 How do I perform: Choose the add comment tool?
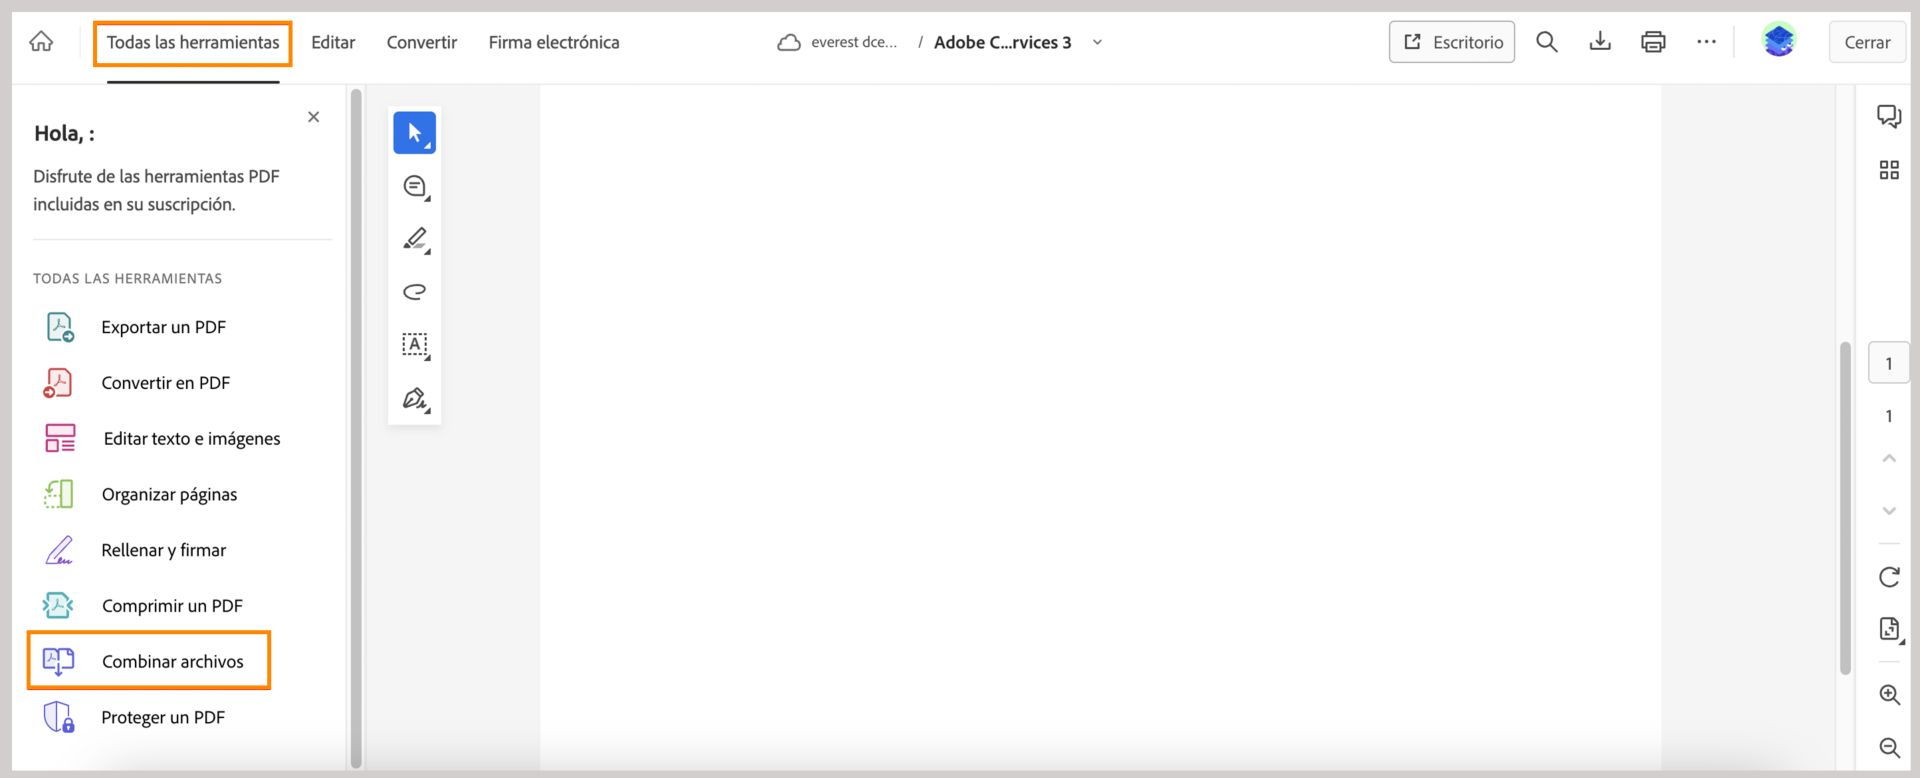[x=414, y=186]
